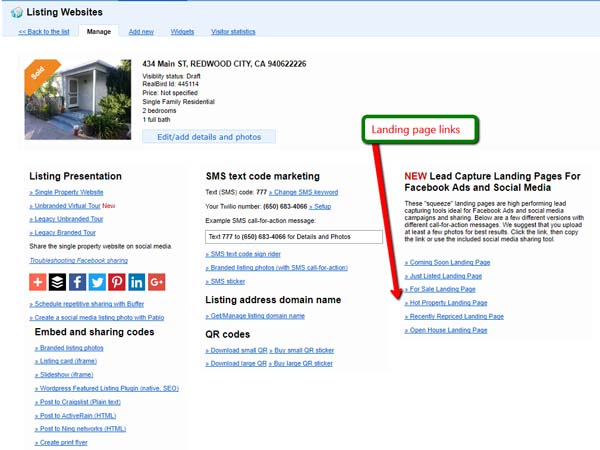Go back to the list link

44,32
